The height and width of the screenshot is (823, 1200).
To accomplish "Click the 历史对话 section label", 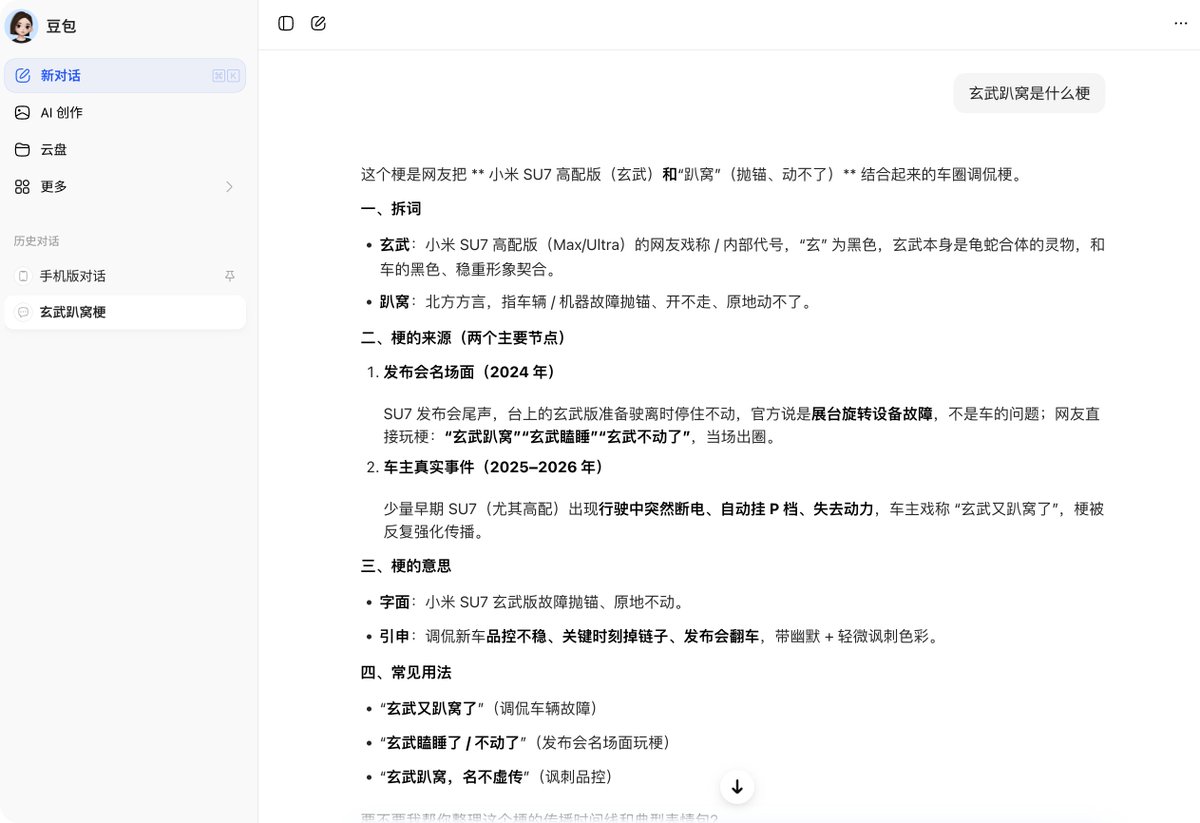I will pyautogui.click(x=36, y=241).
